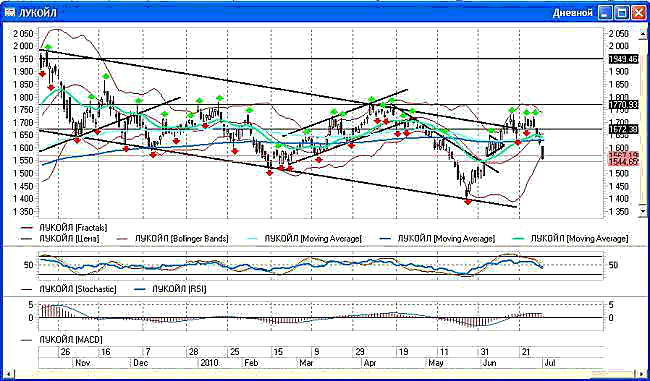Click the 2010 year label on time axis
This screenshot has height=381, width=650.
pyautogui.click(x=209, y=362)
